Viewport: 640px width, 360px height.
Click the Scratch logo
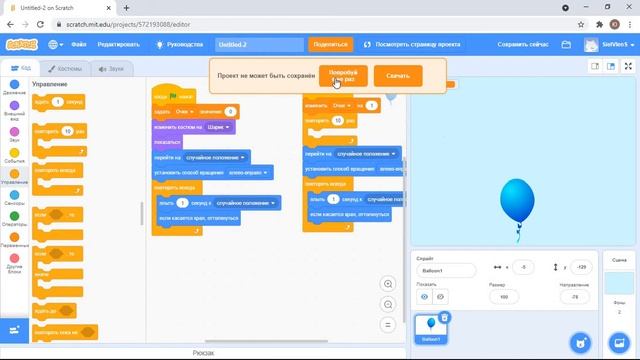click(22, 44)
